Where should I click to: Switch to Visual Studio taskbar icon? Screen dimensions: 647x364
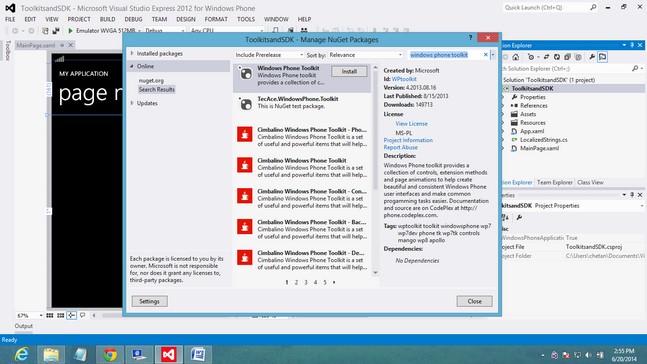pos(169,355)
